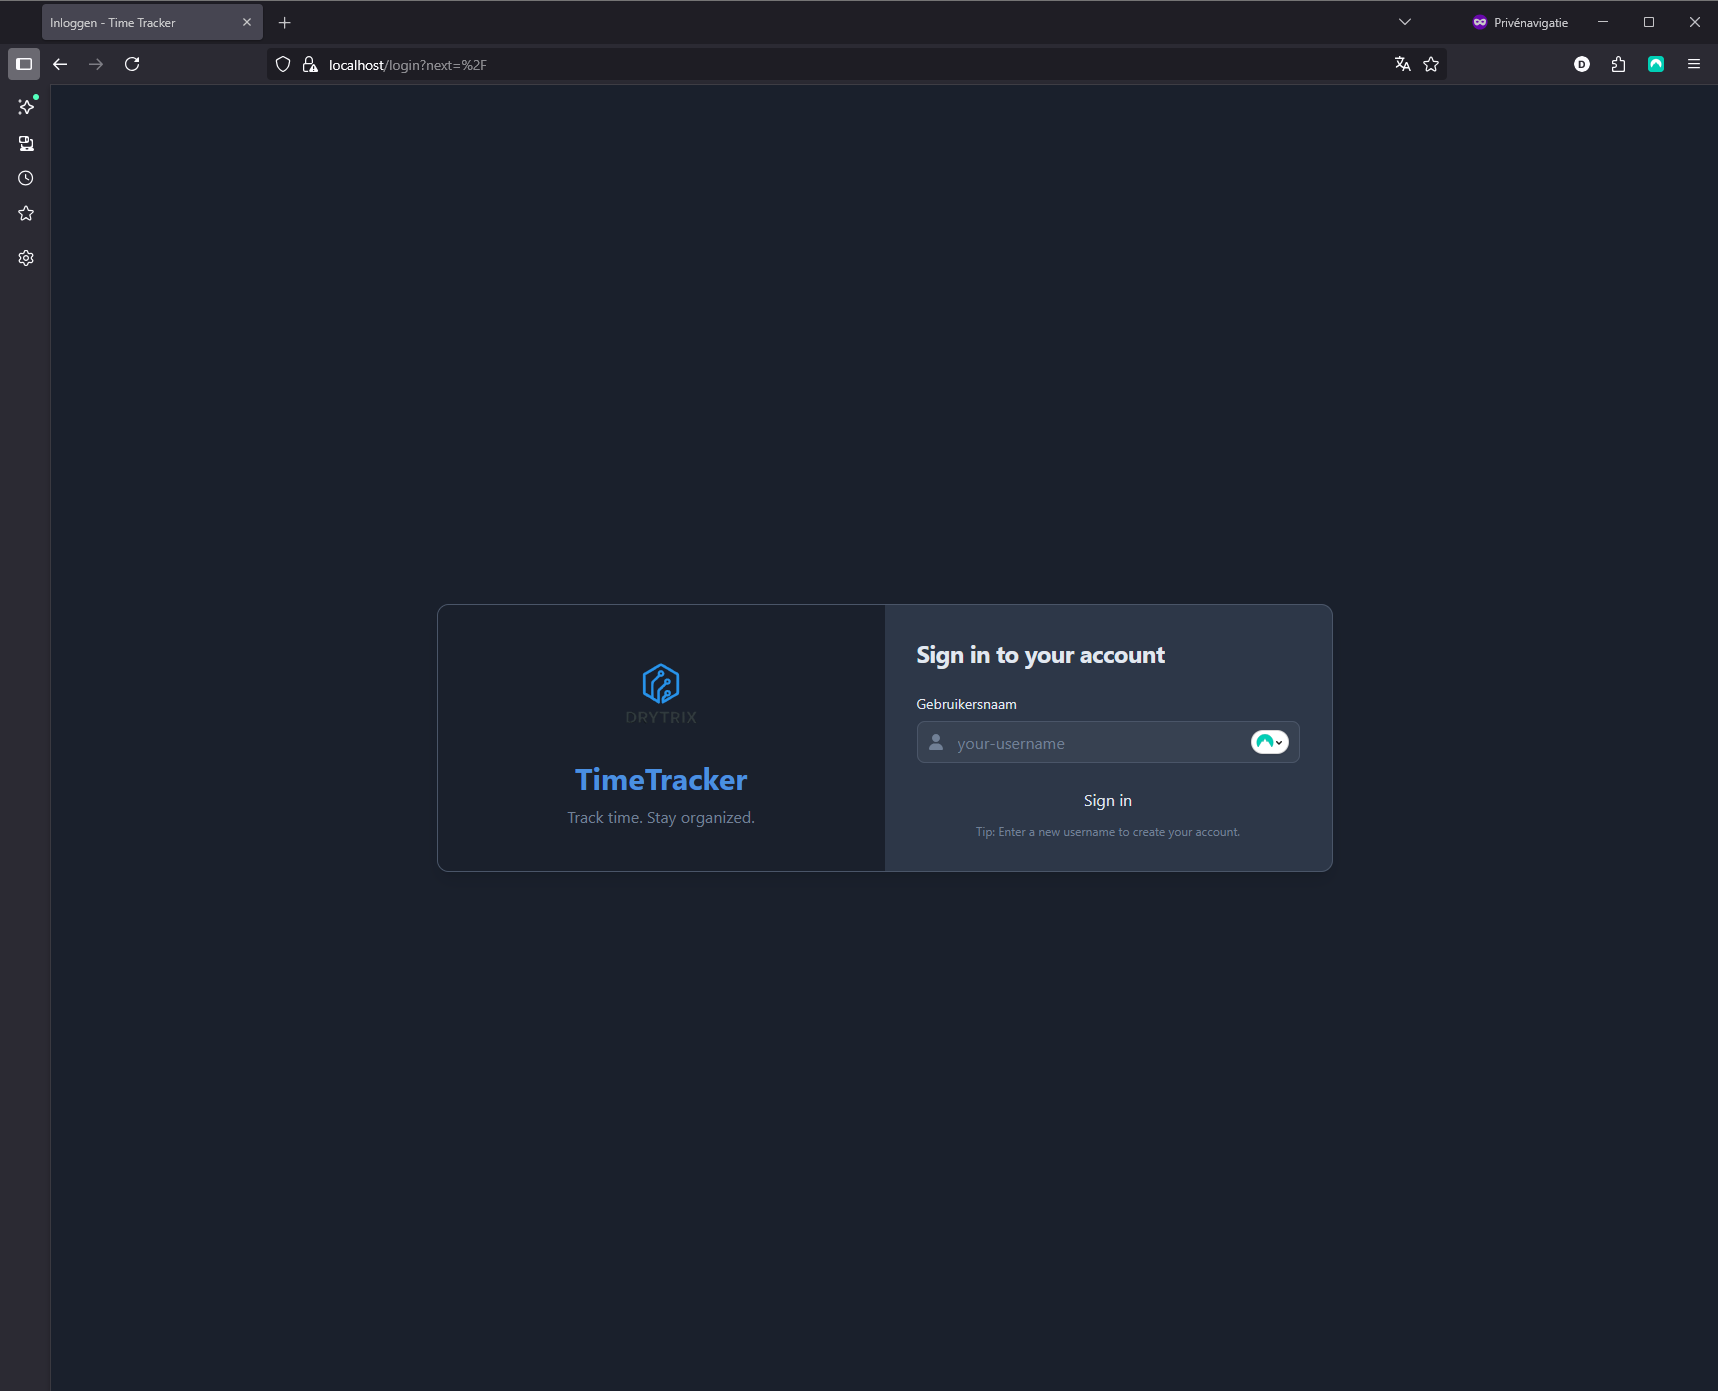The image size is (1718, 1391).
Task: Open synced tabs from the sidebar
Action: point(25,143)
